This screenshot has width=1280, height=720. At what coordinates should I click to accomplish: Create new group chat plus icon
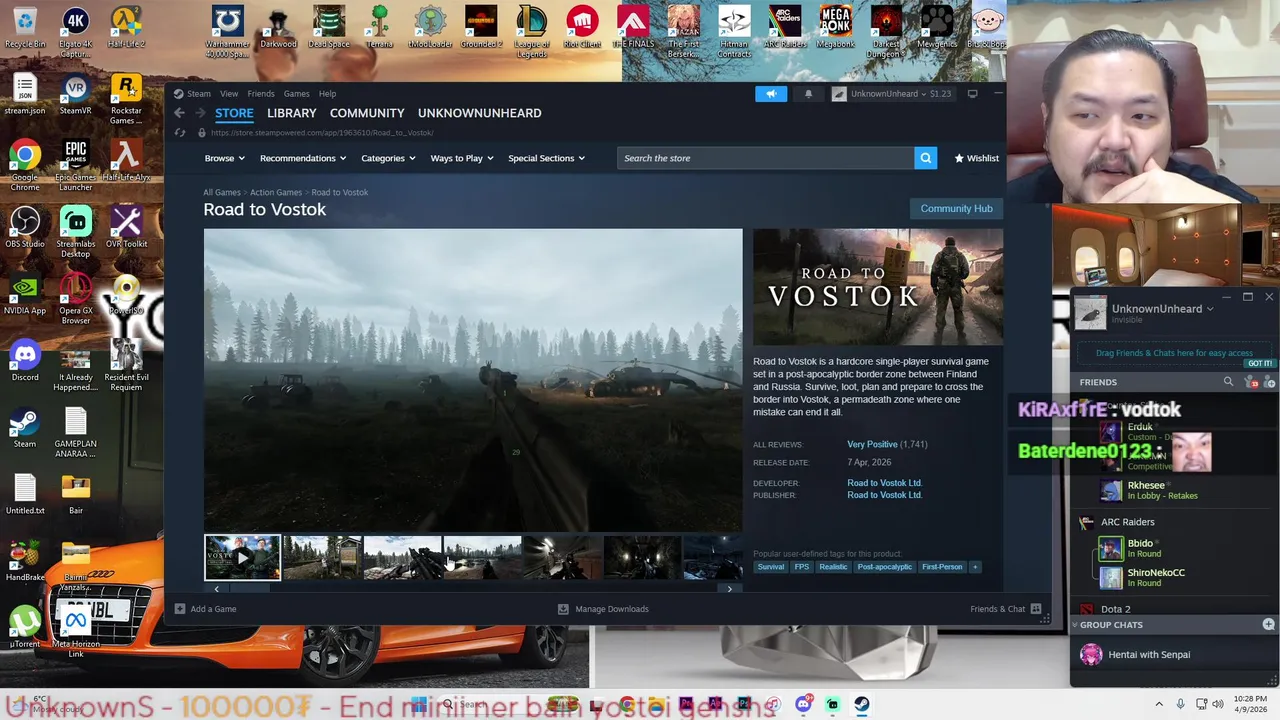tap(1268, 624)
